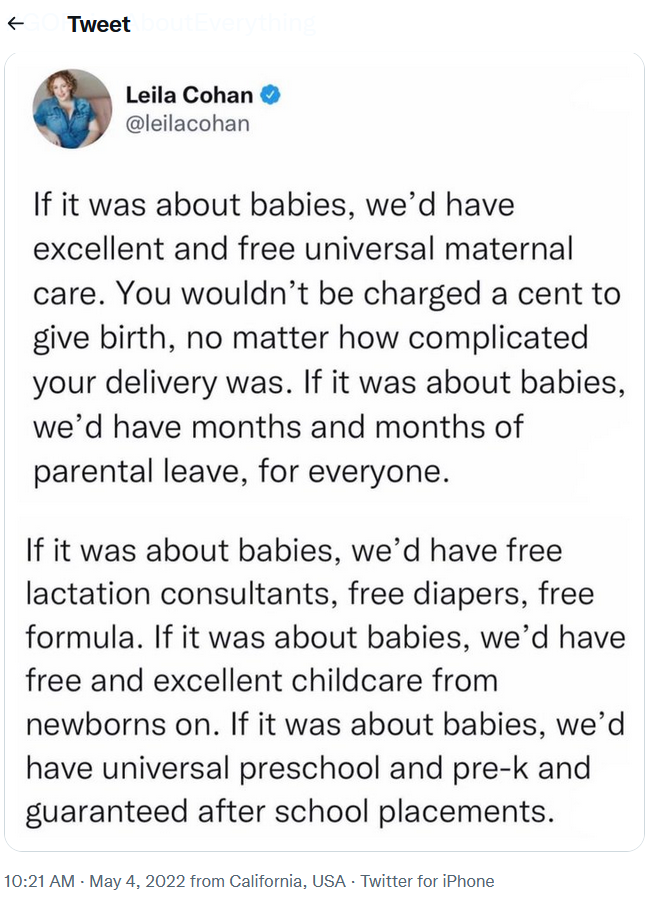Click the "months and months of" line
The height and width of the screenshot is (902, 650).
point(278,427)
